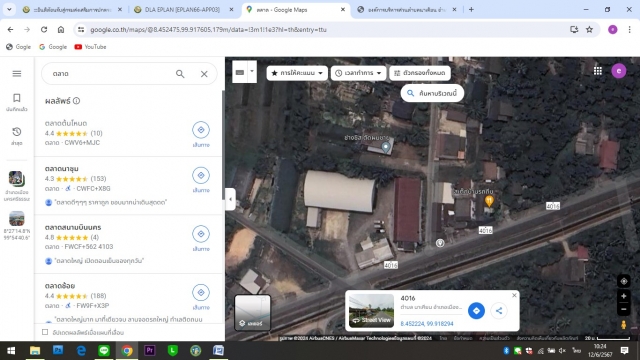Share the 4016 location

tap(499, 311)
